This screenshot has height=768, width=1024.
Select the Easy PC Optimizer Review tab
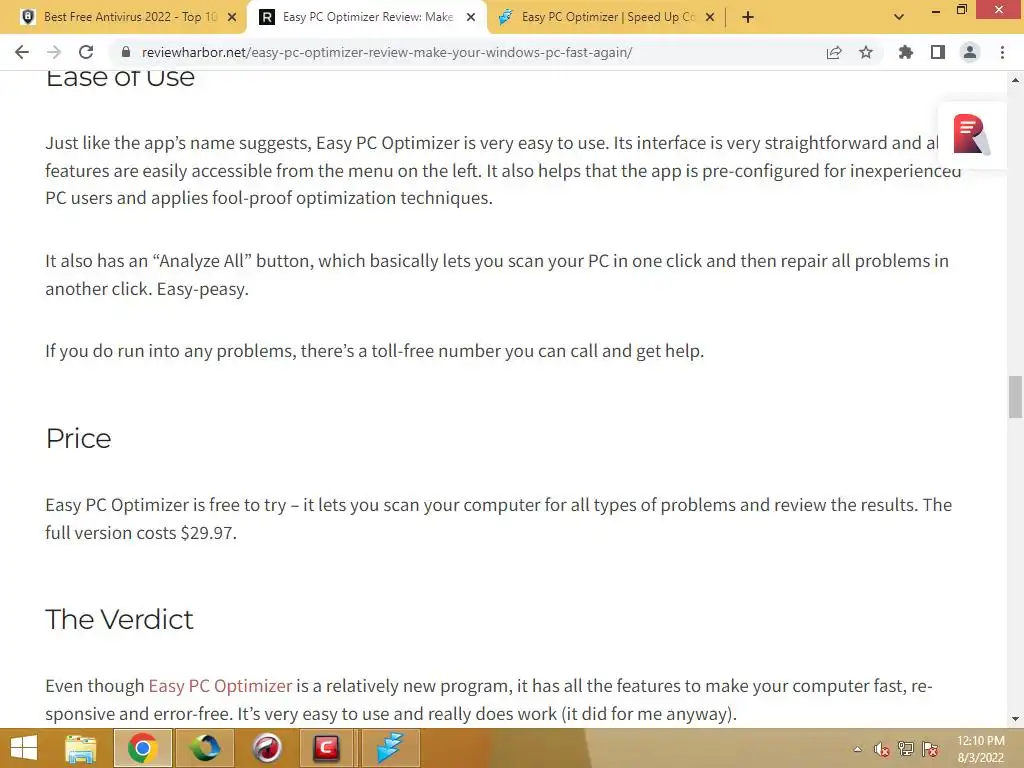[368, 17]
